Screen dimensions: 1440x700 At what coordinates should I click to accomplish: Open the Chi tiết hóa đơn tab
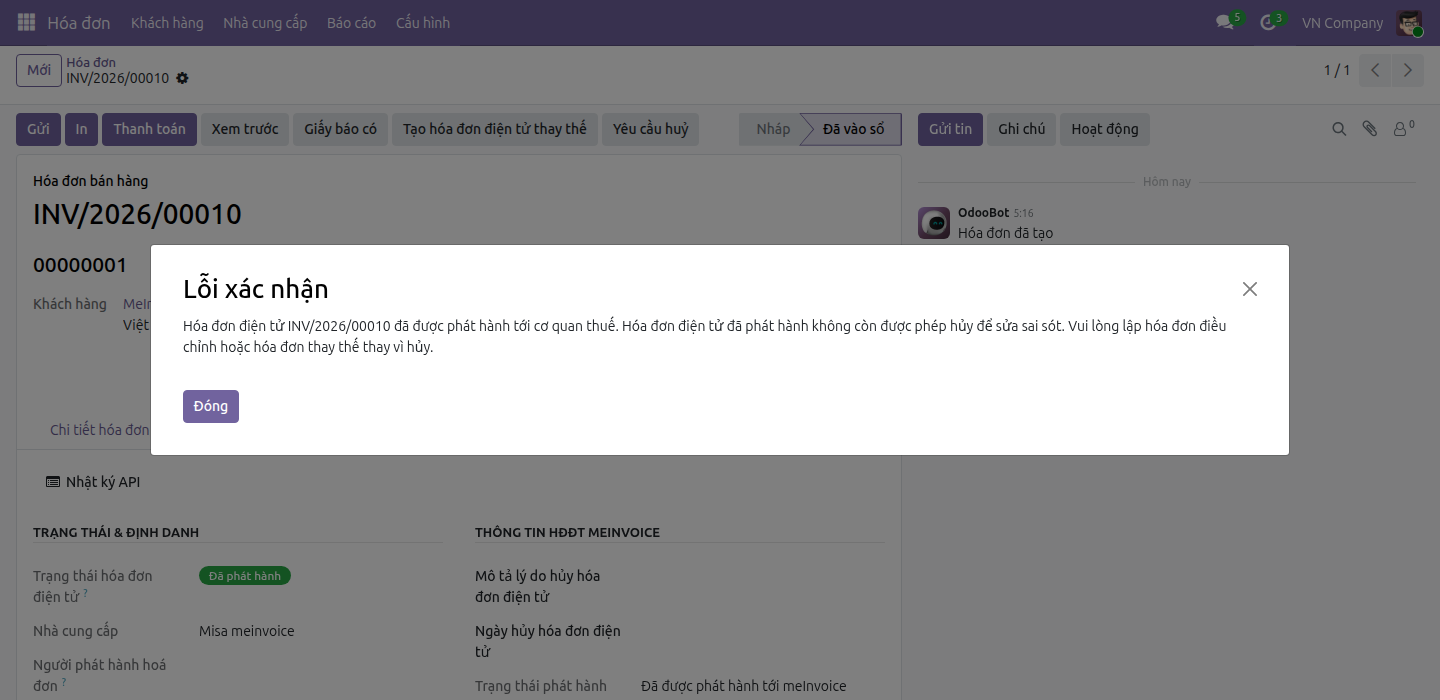(x=100, y=430)
